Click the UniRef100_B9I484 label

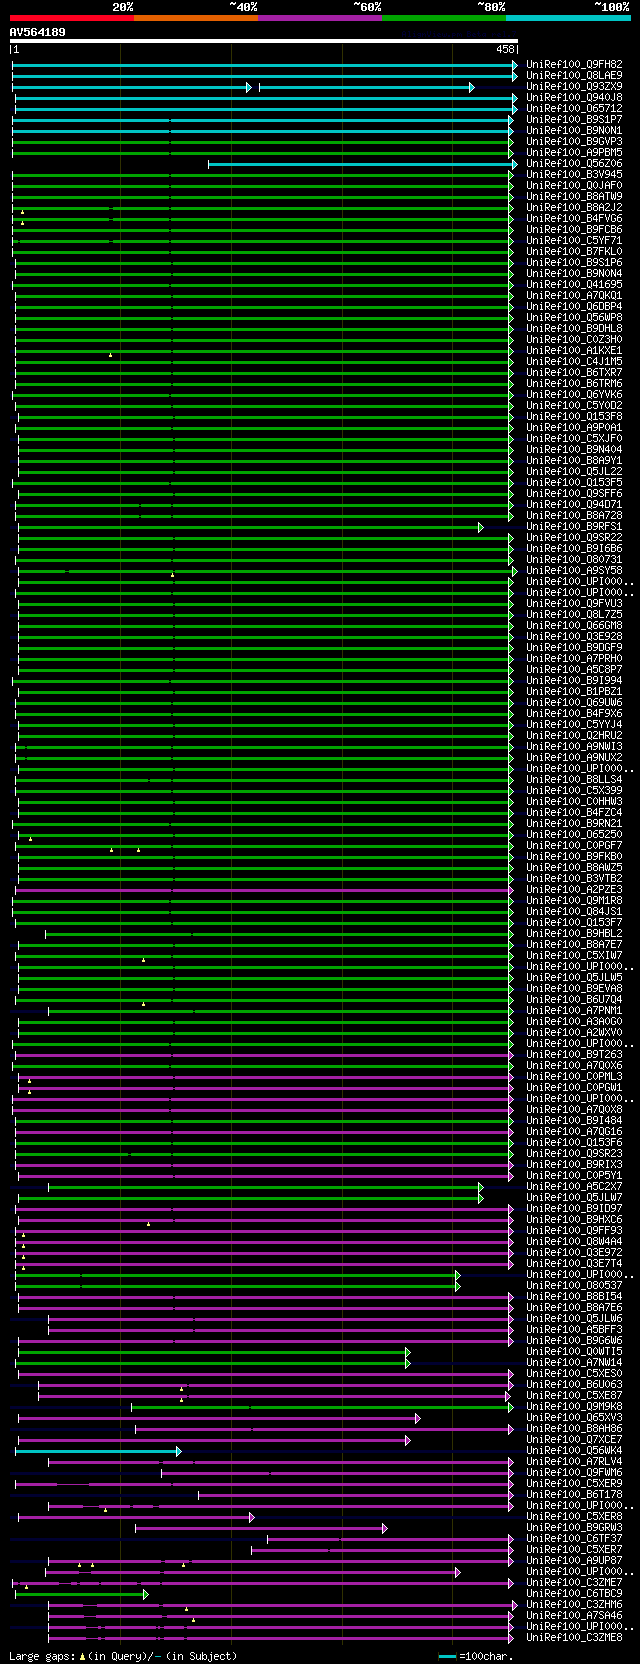point(574,1121)
